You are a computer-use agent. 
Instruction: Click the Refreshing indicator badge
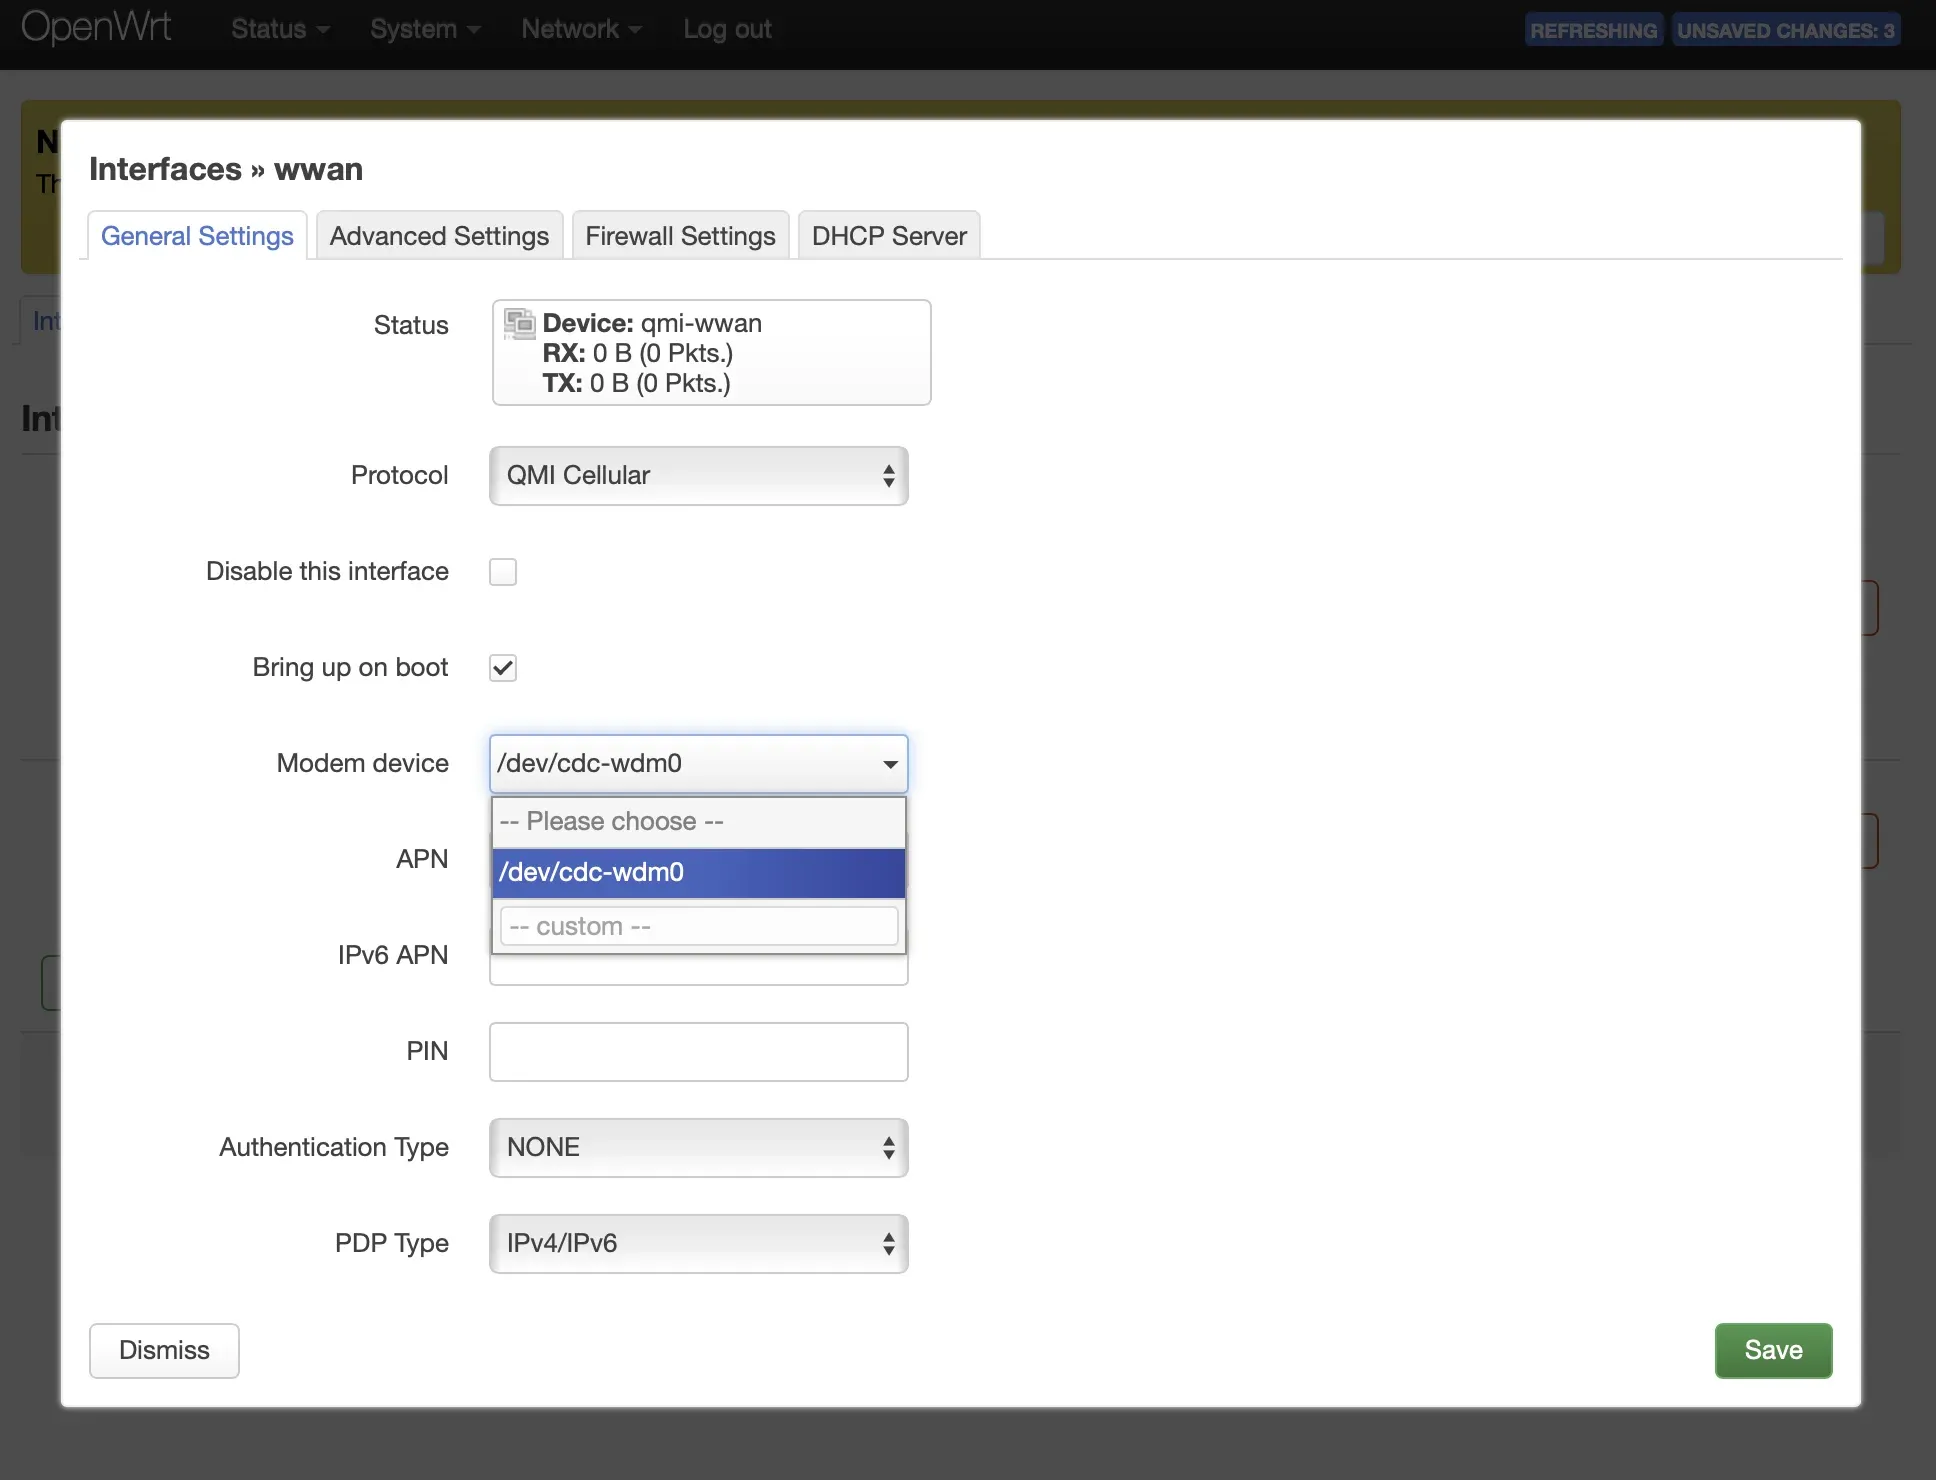(1593, 30)
